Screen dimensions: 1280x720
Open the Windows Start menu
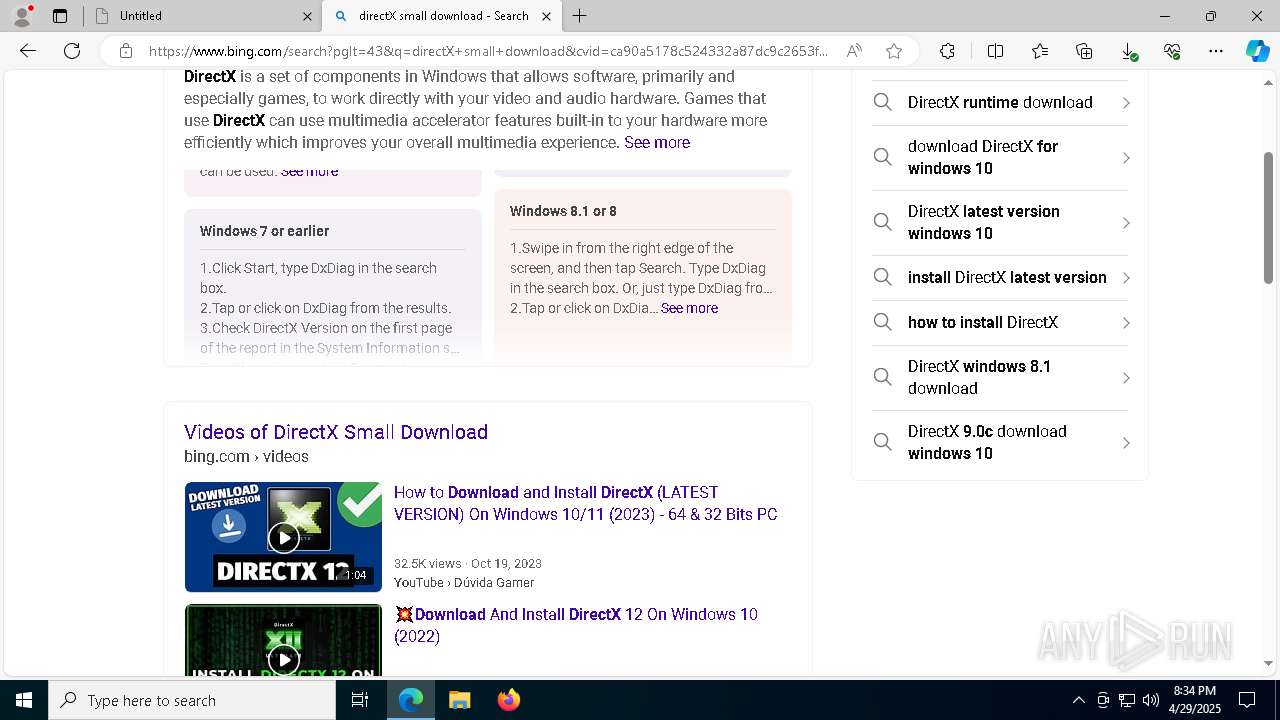tap(24, 700)
